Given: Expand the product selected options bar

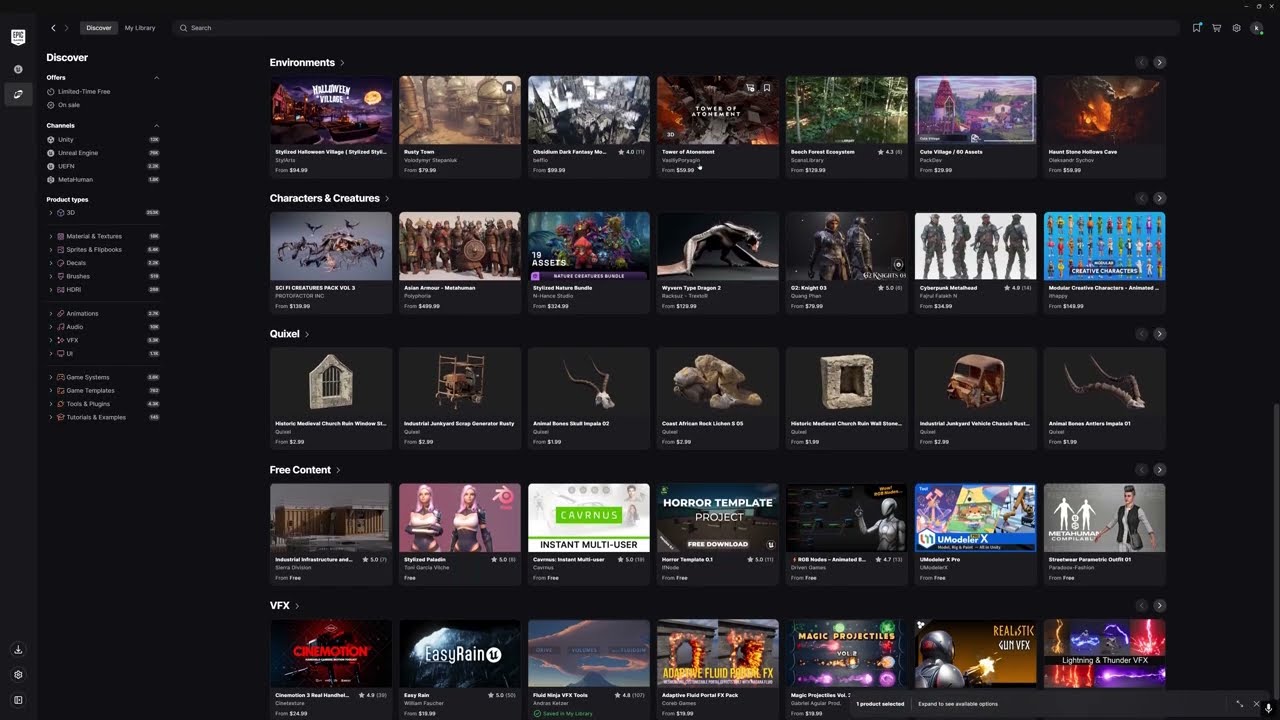Looking at the screenshot, I should [x=1240, y=704].
